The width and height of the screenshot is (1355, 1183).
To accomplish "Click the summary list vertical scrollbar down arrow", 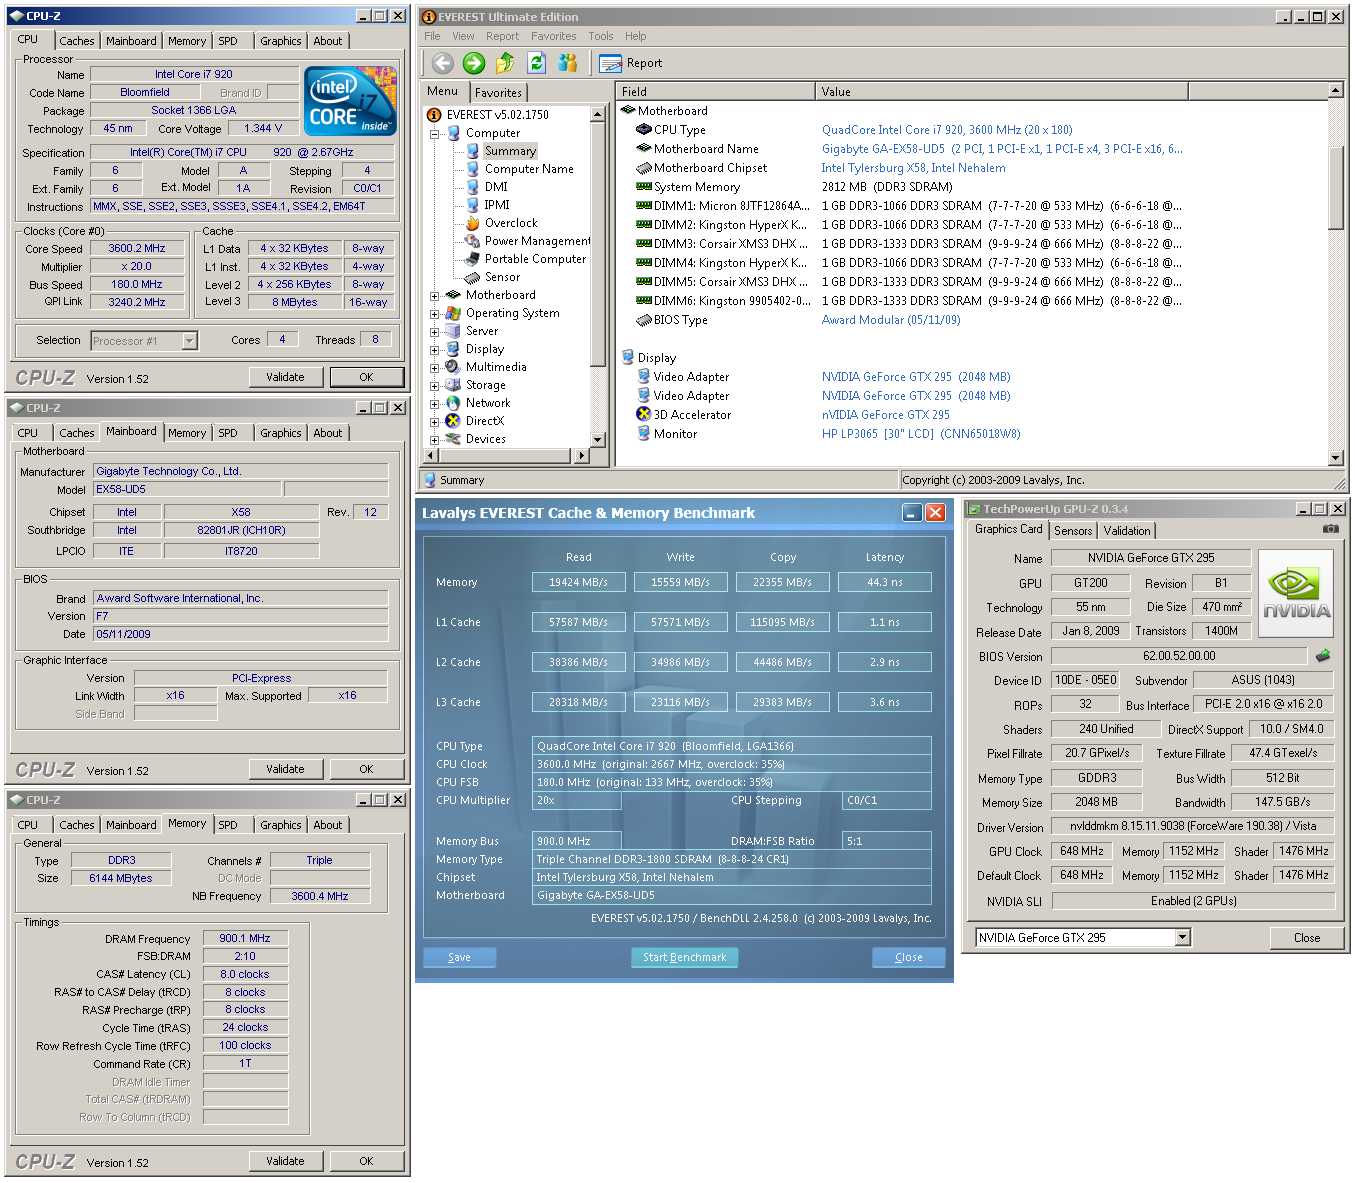I will pyautogui.click(x=1336, y=458).
